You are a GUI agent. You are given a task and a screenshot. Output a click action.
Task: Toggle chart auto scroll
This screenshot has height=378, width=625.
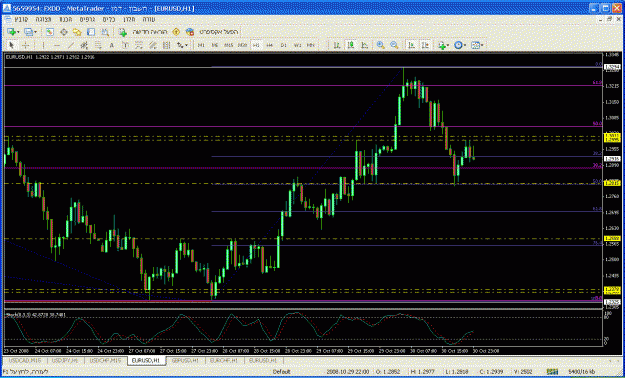411,45
